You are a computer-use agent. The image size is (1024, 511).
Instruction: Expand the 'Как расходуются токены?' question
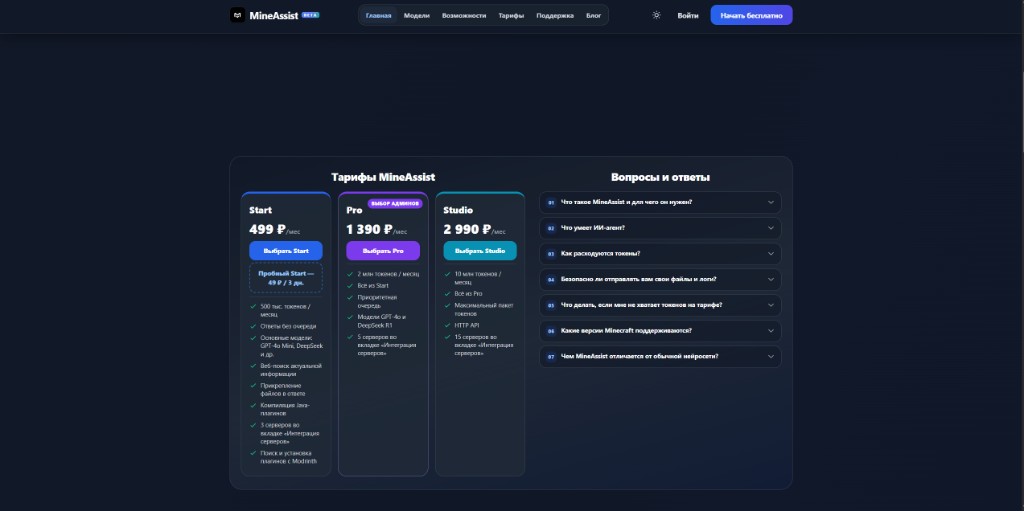click(x=660, y=254)
